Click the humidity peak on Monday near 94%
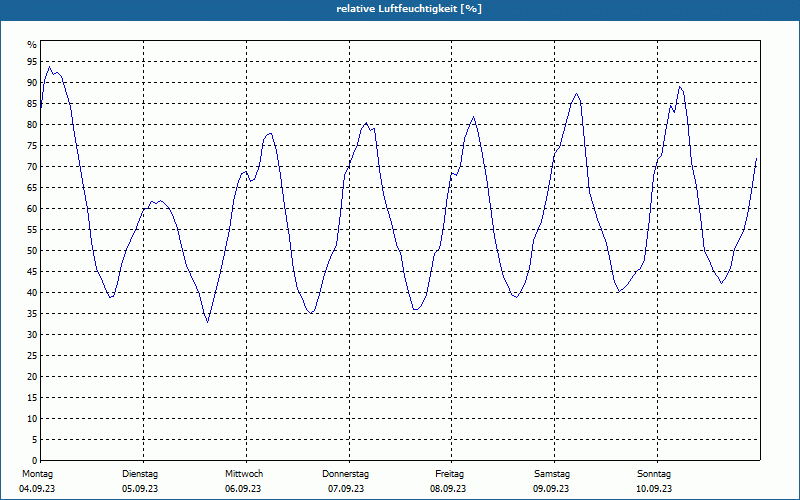This screenshot has width=800, height=500. (49, 67)
